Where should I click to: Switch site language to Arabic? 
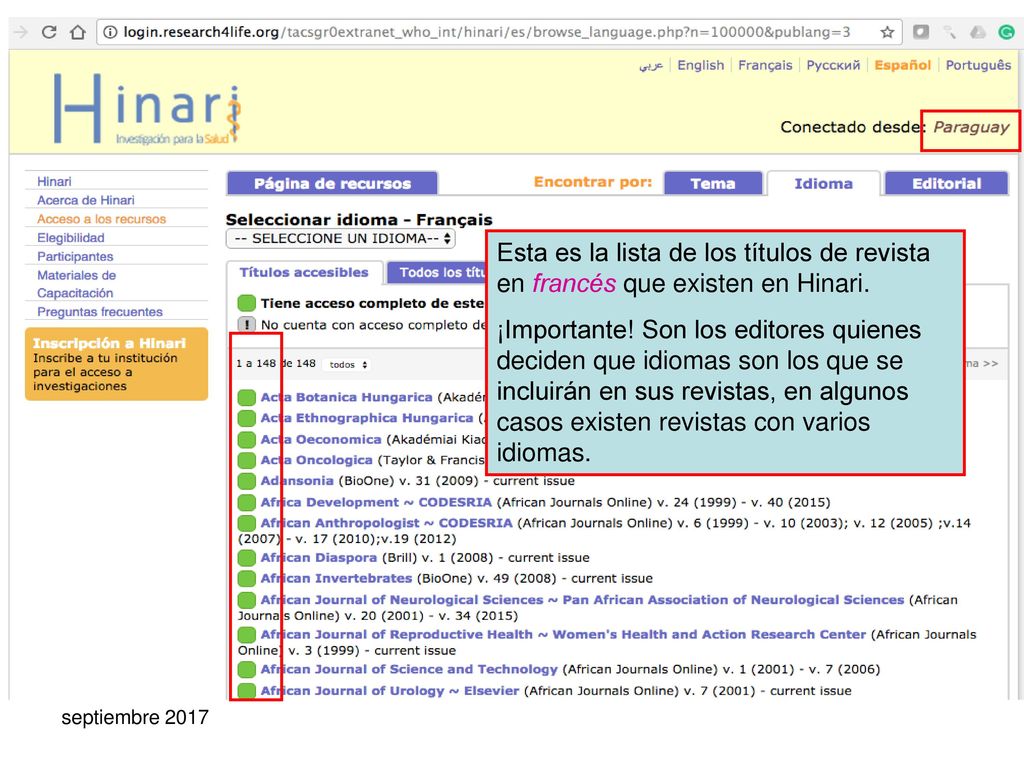pyautogui.click(x=651, y=65)
